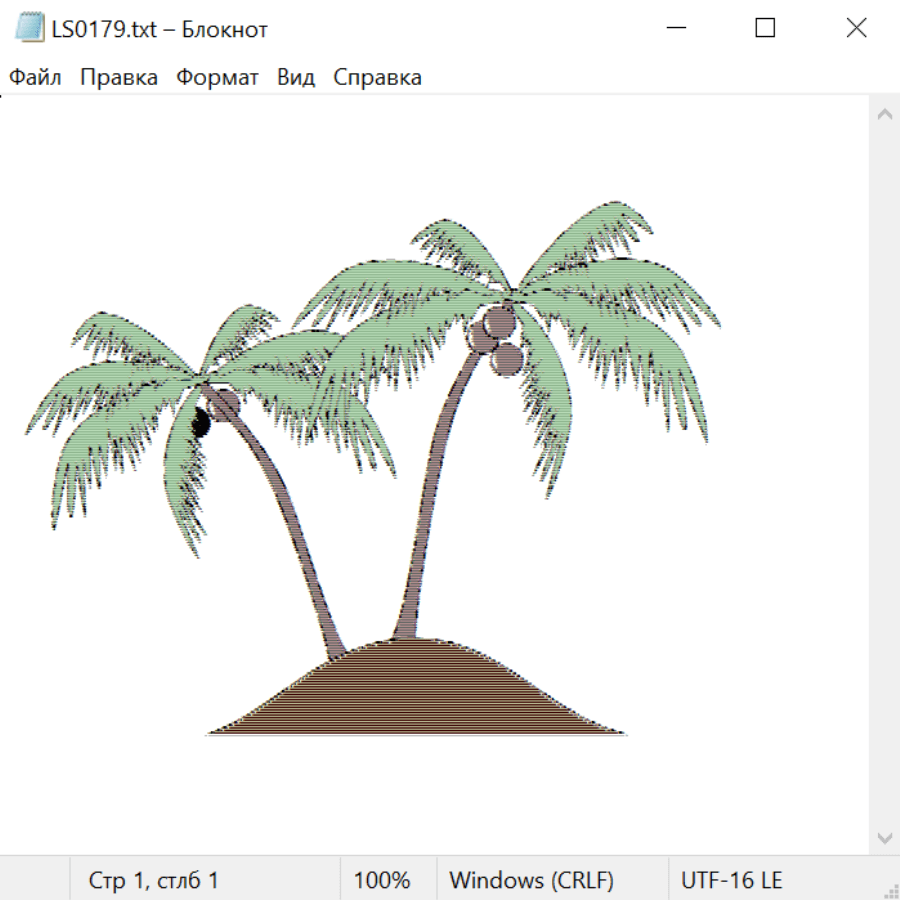The height and width of the screenshot is (900, 900).
Task: Open the Справка menu
Action: [x=377, y=78]
